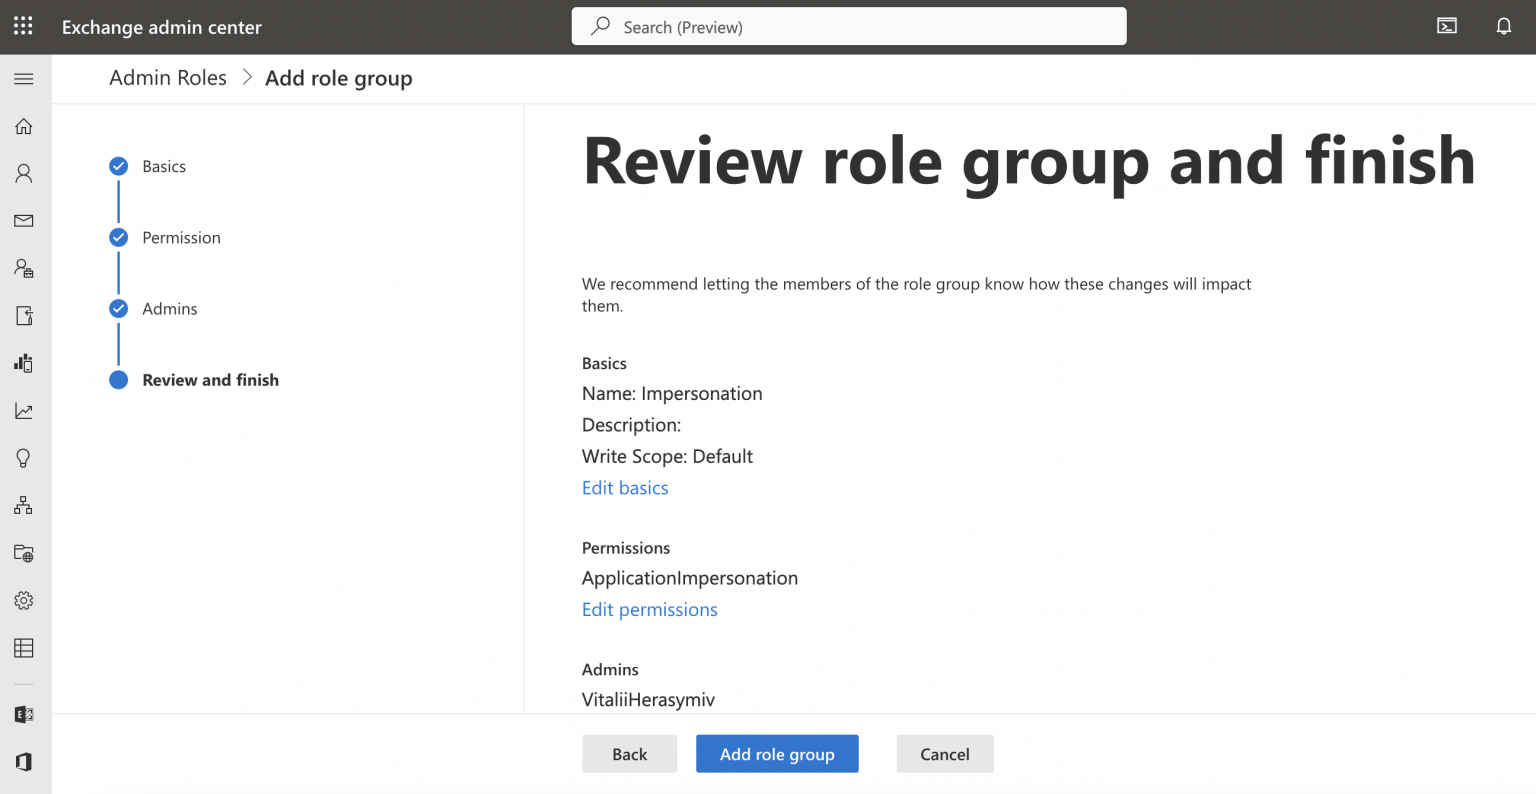Image resolution: width=1536 pixels, height=794 pixels.
Task: Open Roles icon showing person with badge
Action: point(24,268)
